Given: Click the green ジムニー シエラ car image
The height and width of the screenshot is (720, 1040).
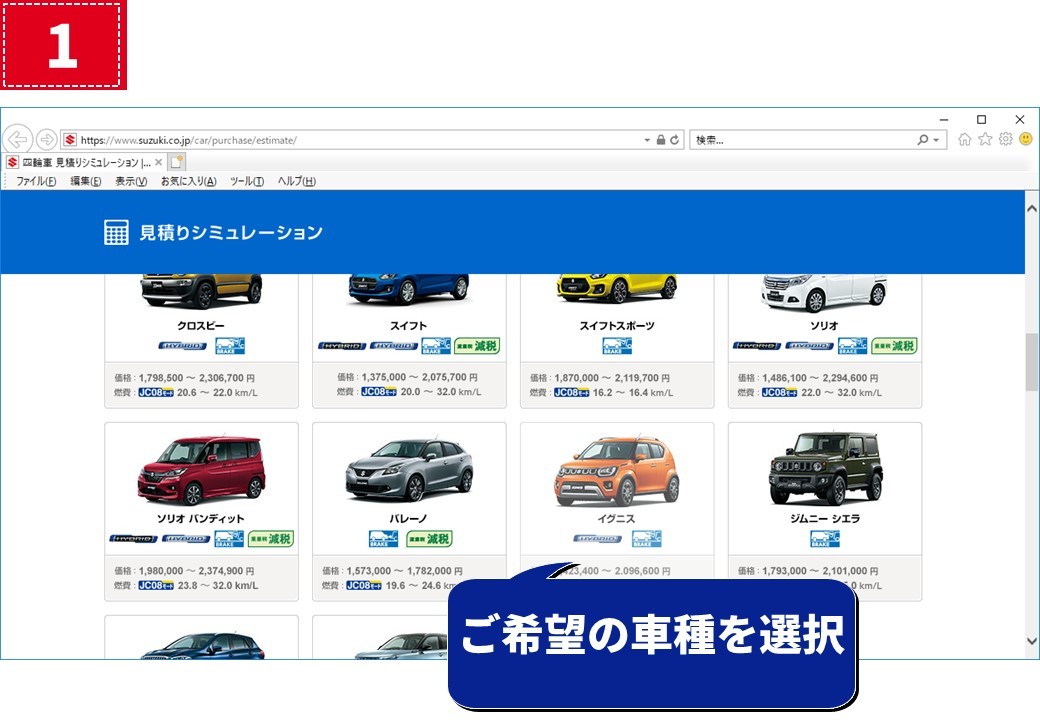Looking at the screenshot, I should click(x=826, y=469).
